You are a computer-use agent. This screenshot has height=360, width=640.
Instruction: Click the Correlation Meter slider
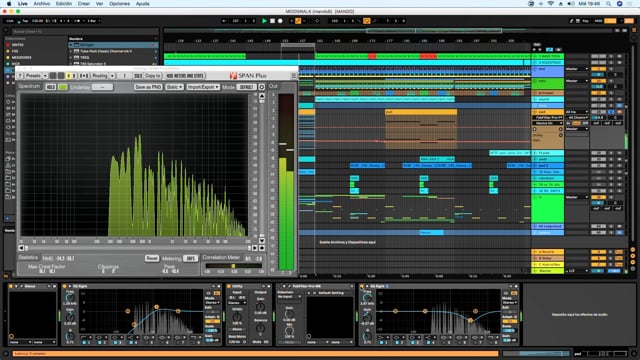tap(233, 266)
